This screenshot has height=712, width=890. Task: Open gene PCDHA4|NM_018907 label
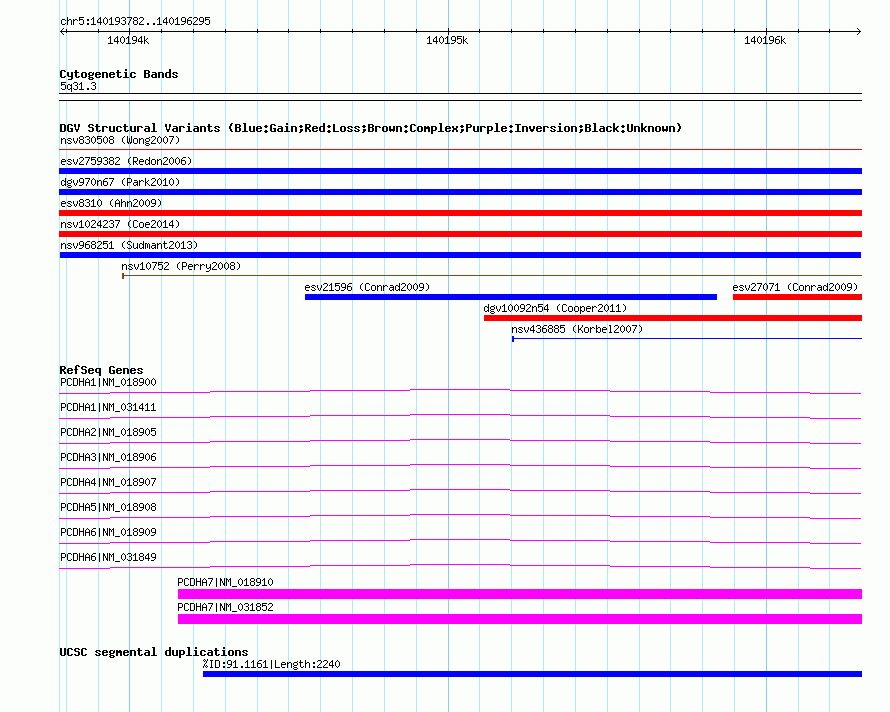coord(108,482)
